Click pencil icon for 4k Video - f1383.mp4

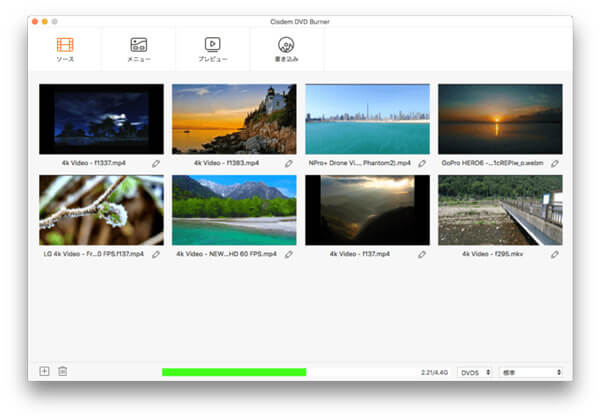[x=289, y=163]
